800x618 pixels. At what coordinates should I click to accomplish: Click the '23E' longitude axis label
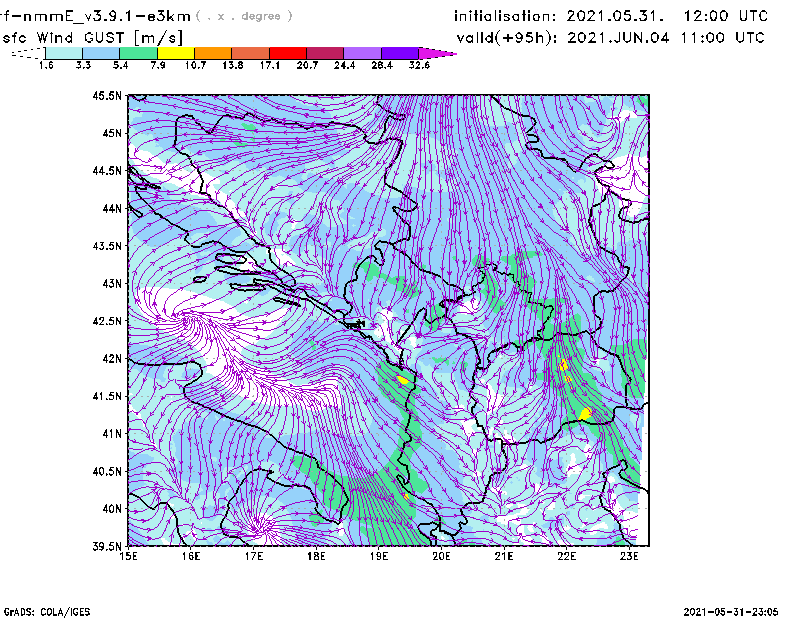coord(629,556)
